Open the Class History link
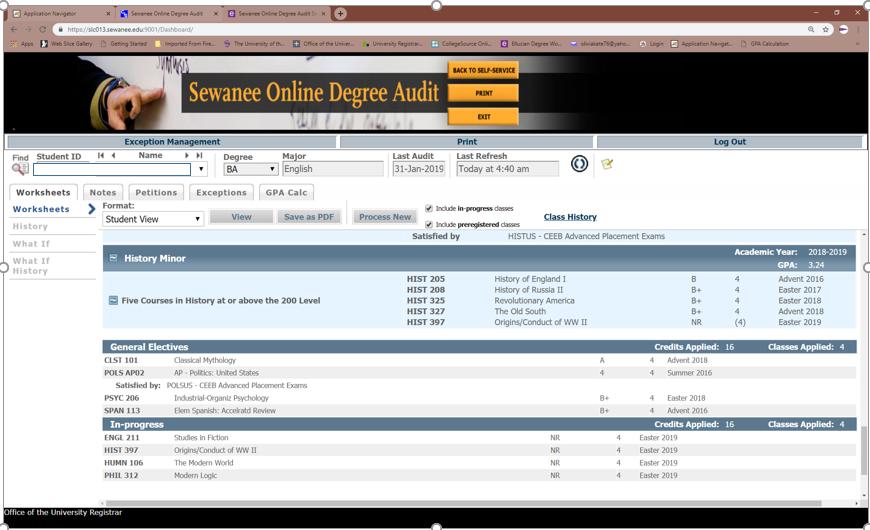 (570, 217)
